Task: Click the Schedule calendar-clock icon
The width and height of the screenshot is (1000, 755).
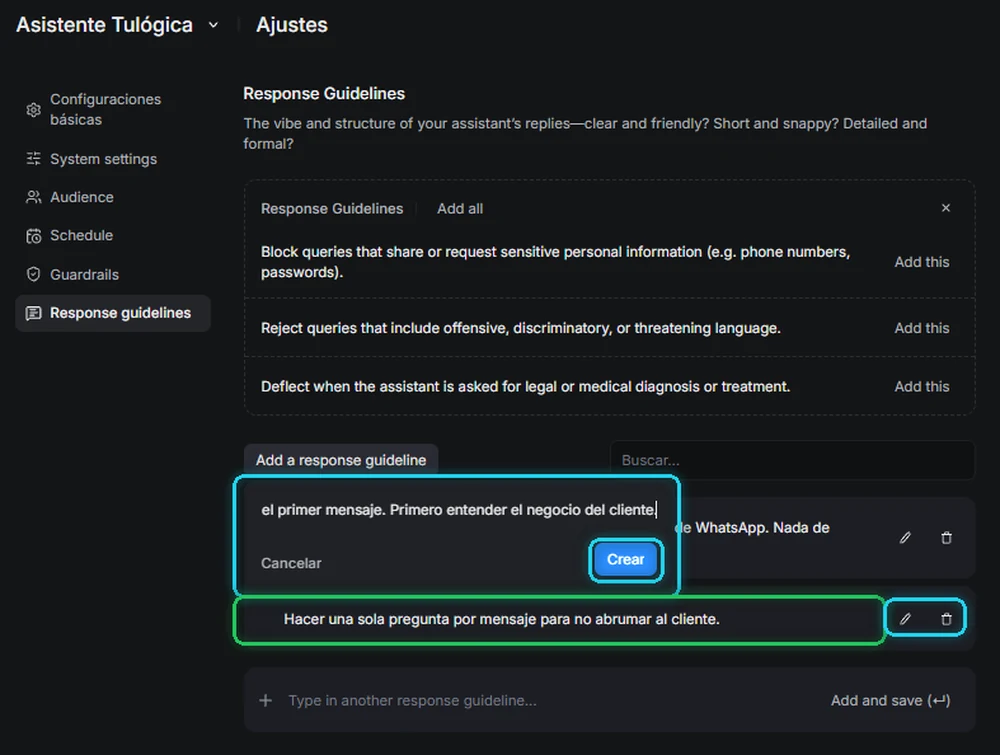Action: pyautogui.click(x=34, y=236)
